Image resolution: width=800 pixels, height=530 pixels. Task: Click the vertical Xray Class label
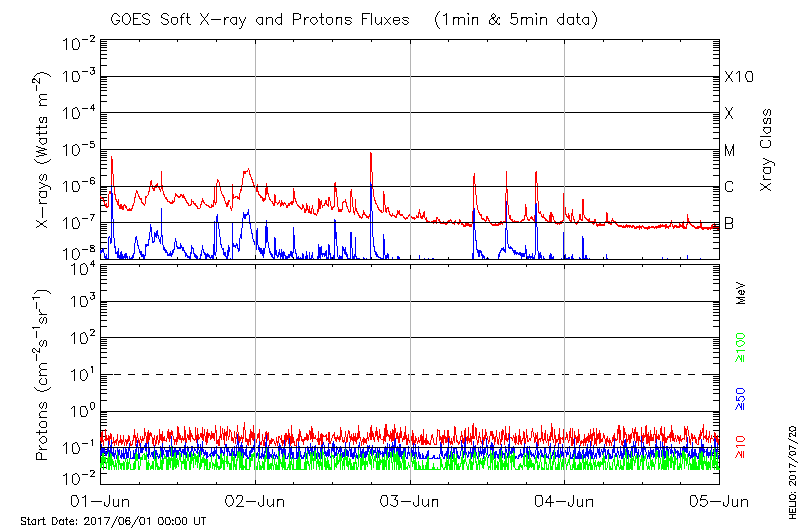(766, 150)
